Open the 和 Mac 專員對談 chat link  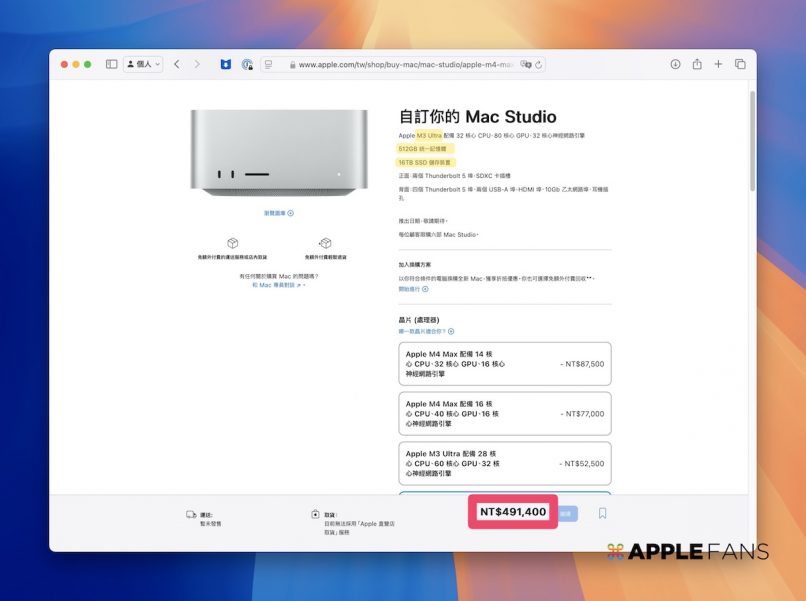tap(278, 285)
